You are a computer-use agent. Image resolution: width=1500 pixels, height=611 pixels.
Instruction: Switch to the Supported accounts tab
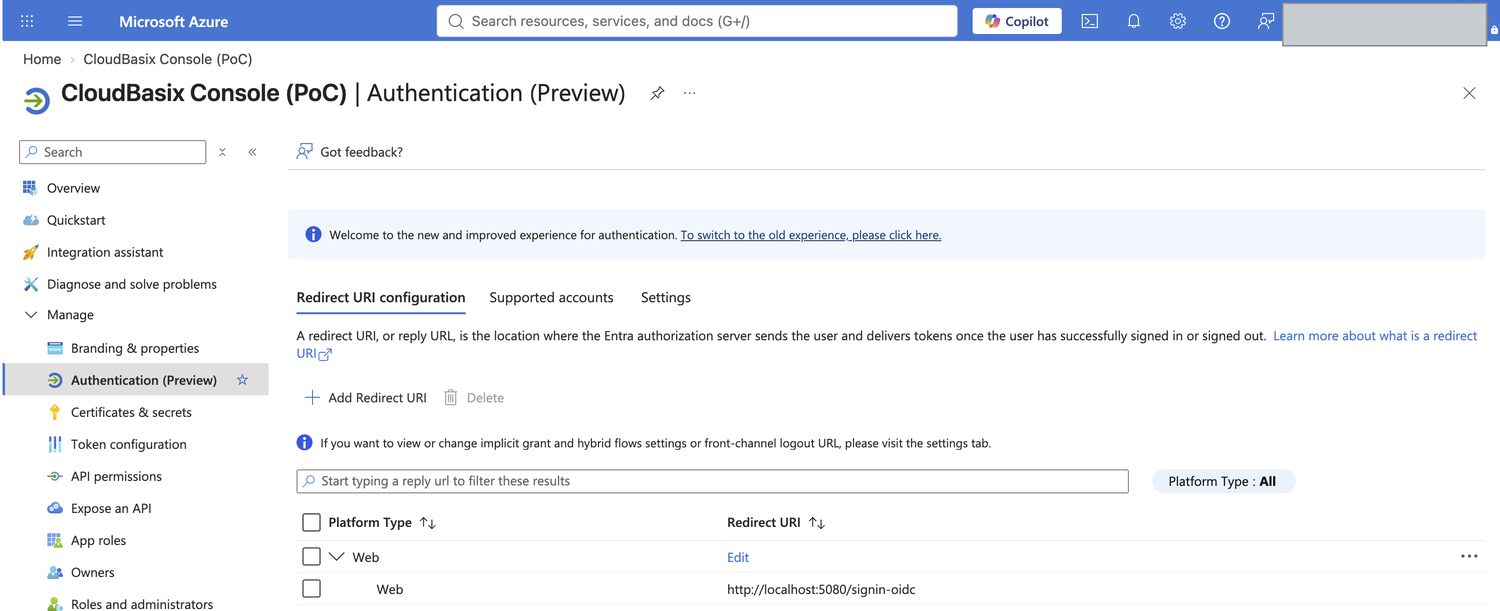coord(551,297)
